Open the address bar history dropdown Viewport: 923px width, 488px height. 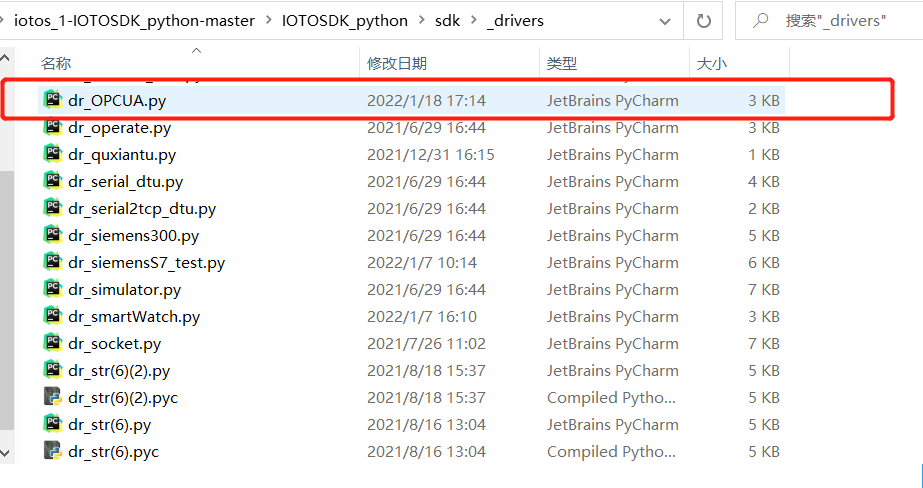click(x=663, y=20)
